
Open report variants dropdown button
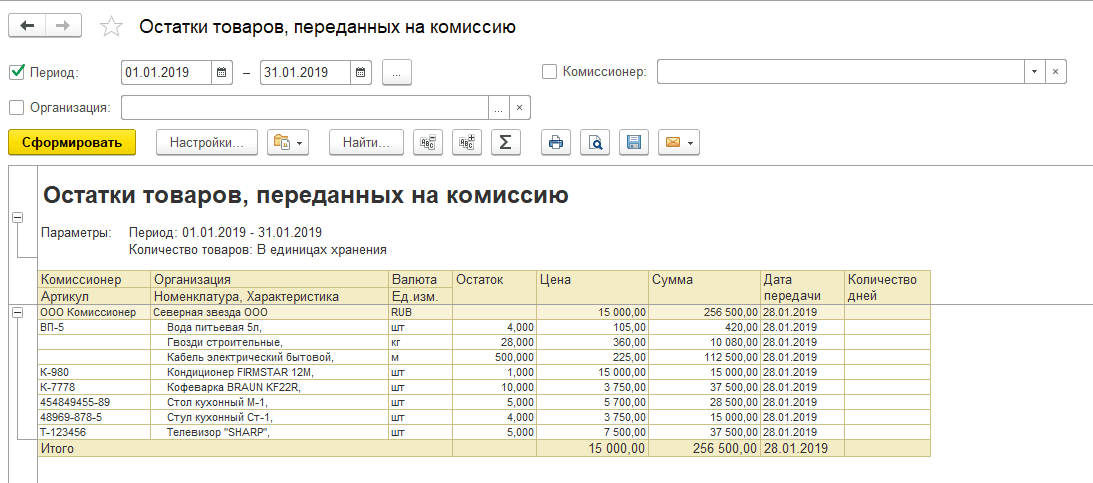pos(288,143)
